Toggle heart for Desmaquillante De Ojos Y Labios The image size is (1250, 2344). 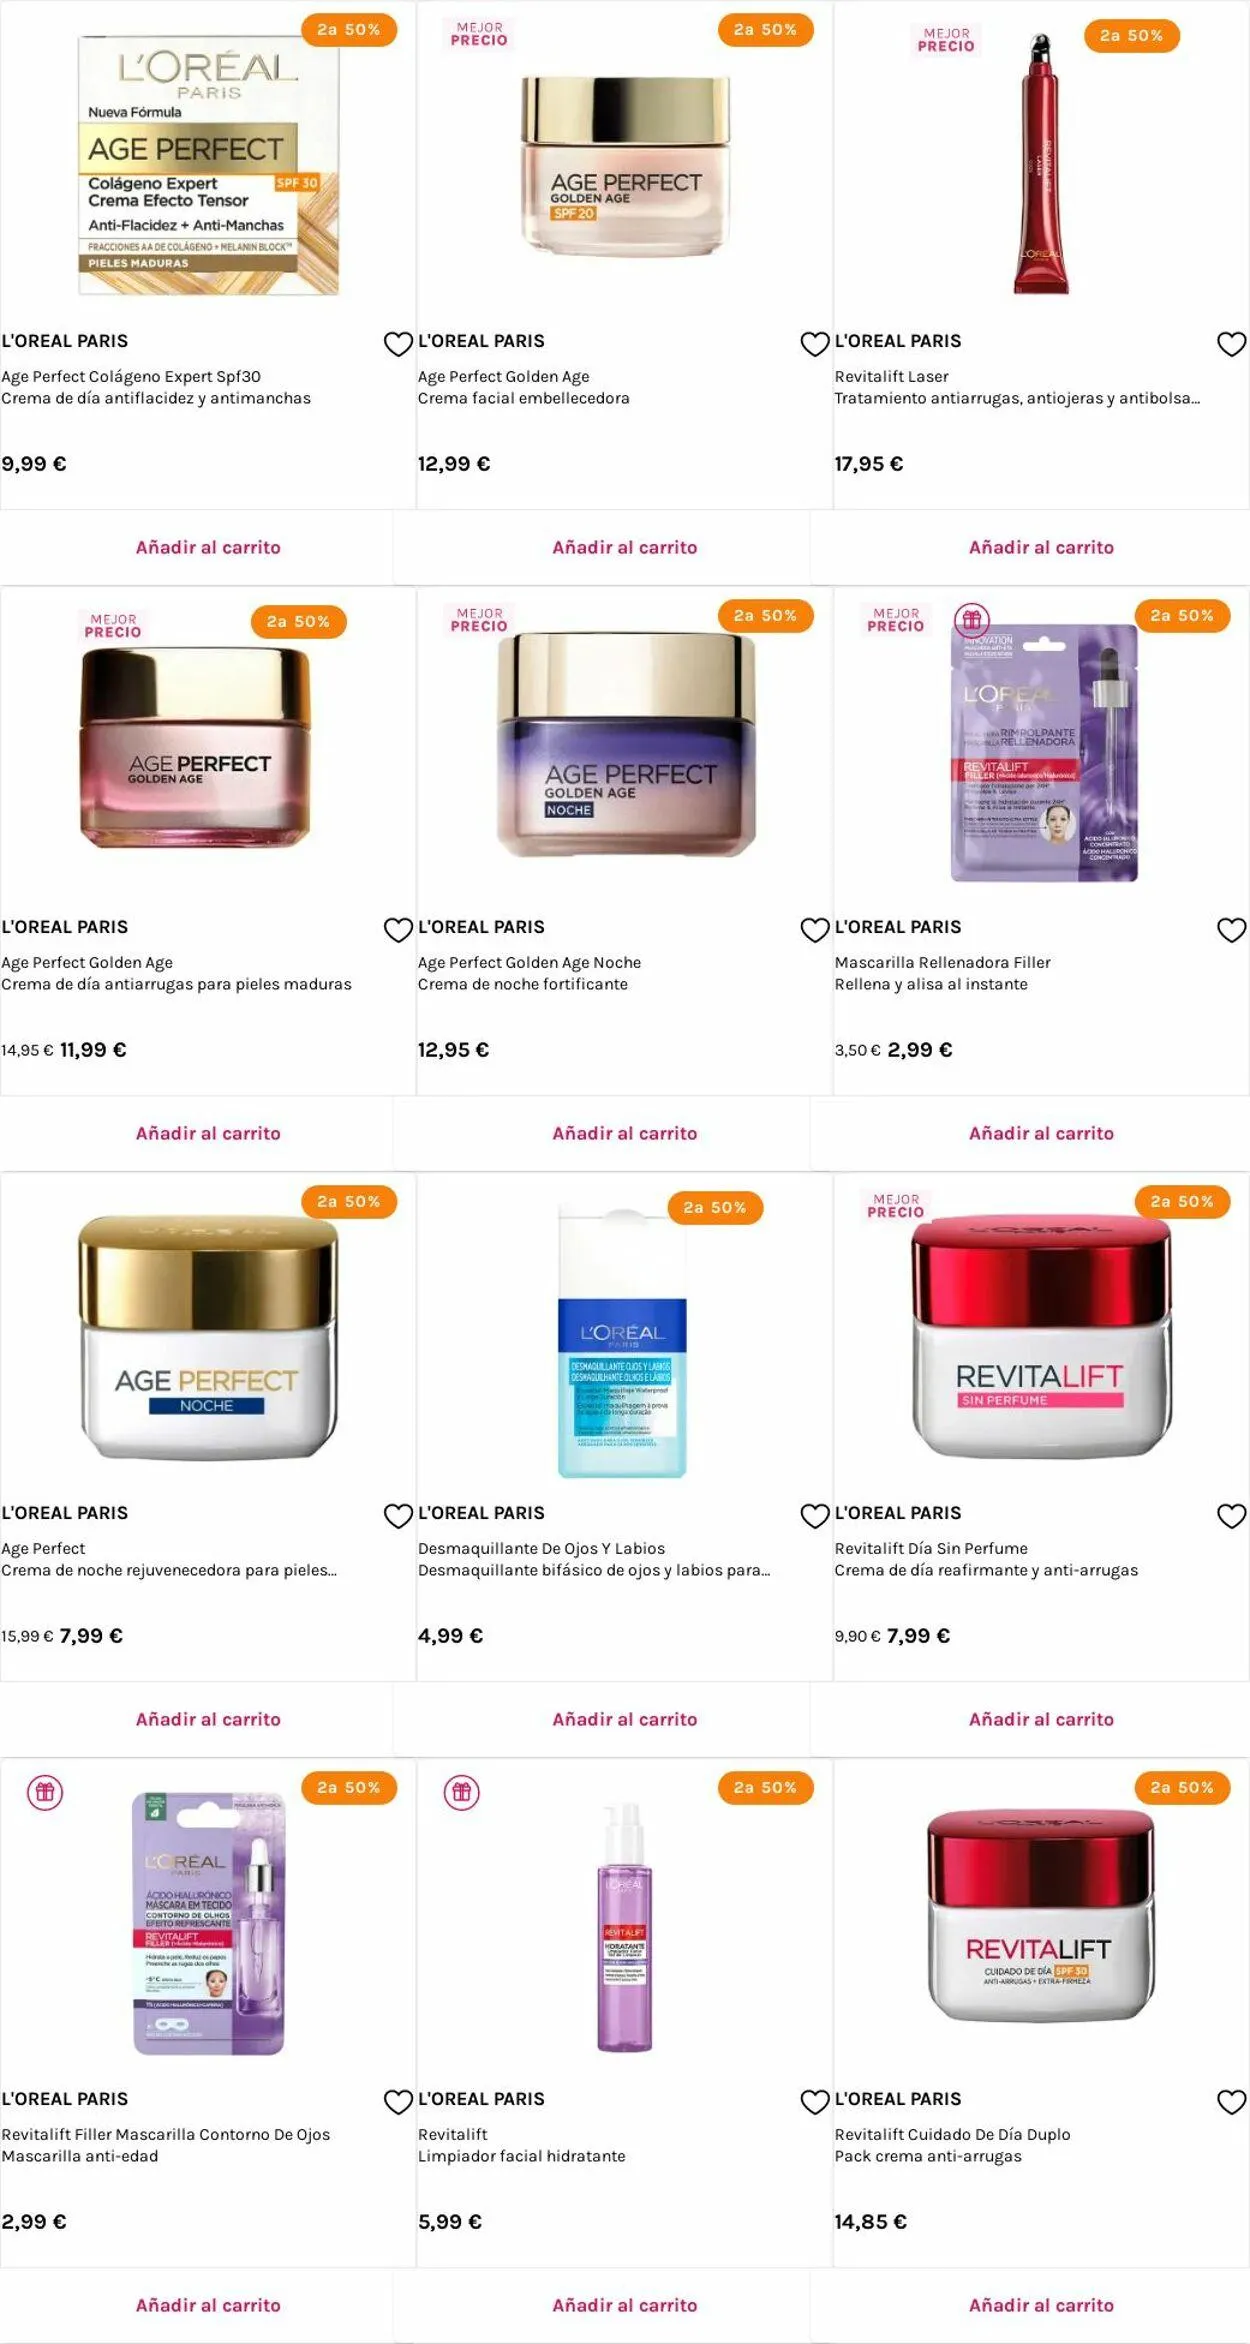pos(815,1516)
